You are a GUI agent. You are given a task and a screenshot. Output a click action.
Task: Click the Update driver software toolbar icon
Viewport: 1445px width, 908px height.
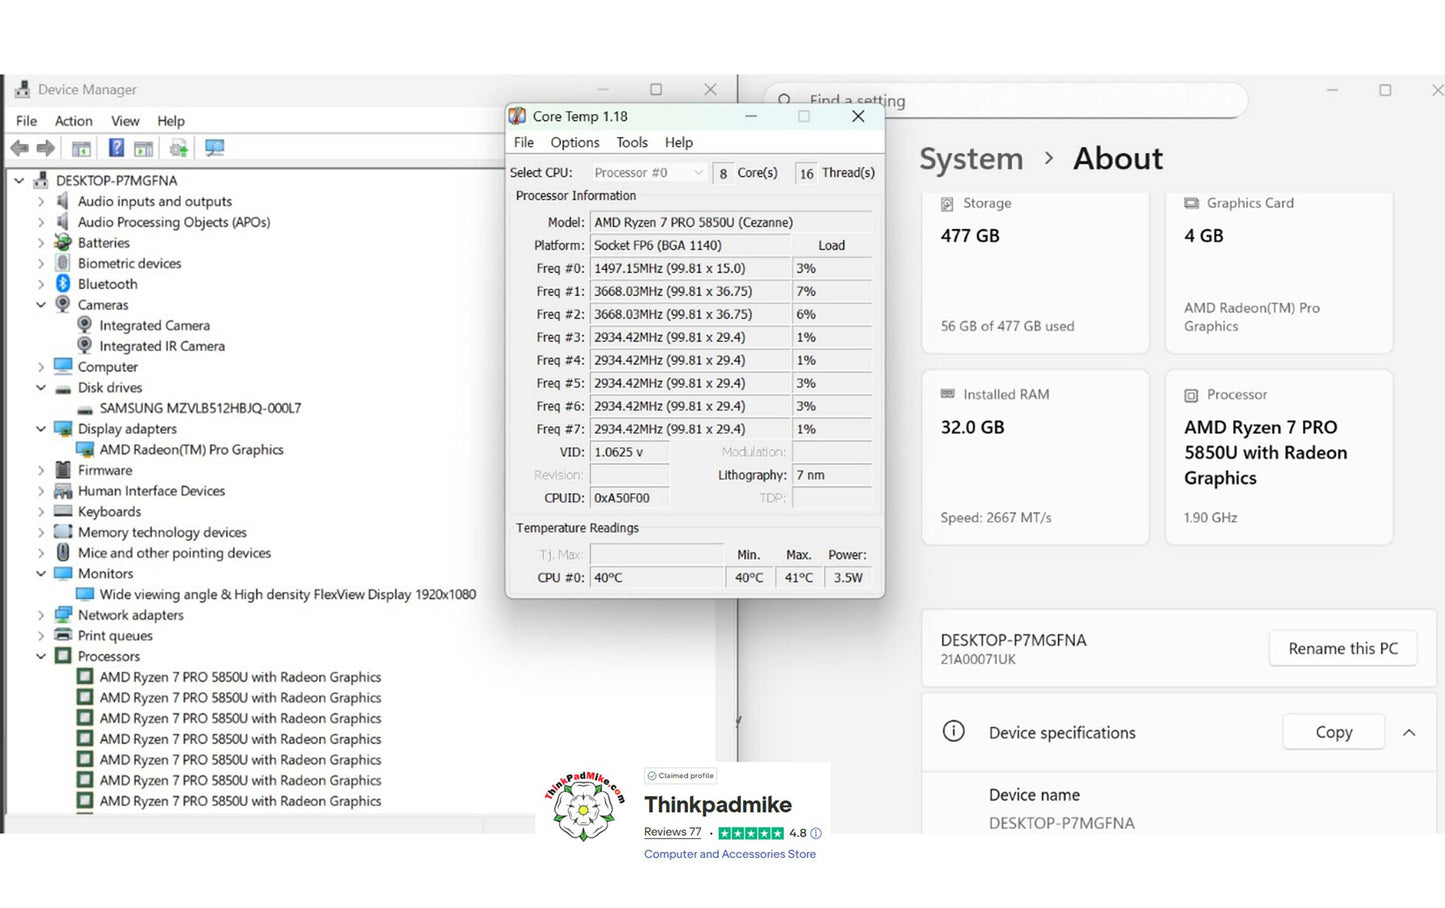pyautogui.click(x=178, y=148)
